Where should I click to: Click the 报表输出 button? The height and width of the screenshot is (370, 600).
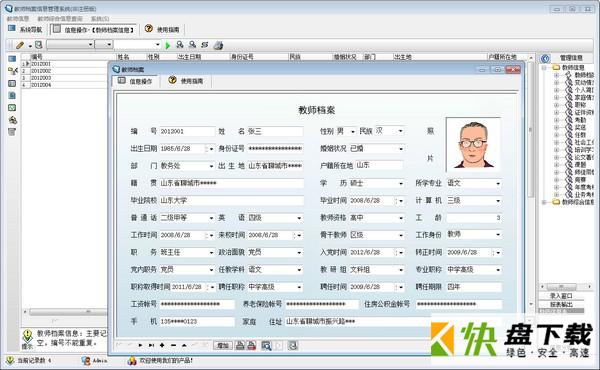coord(561,305)
